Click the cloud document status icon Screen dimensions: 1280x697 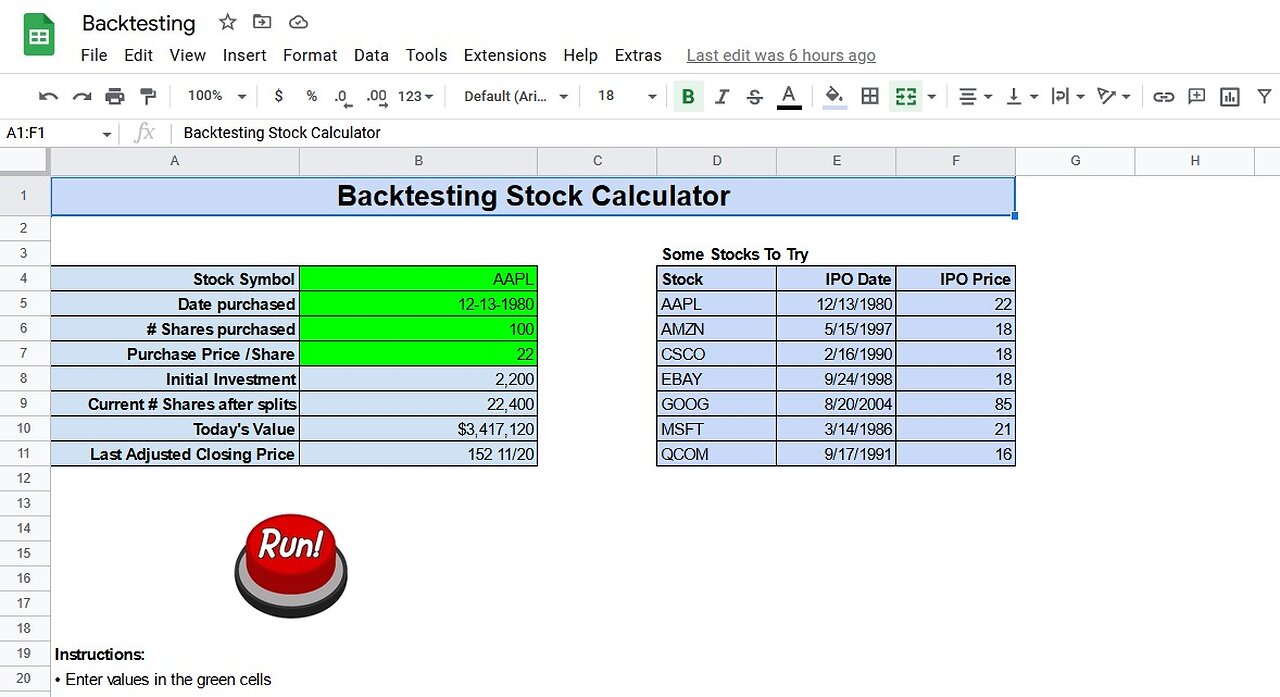point(297,22)
